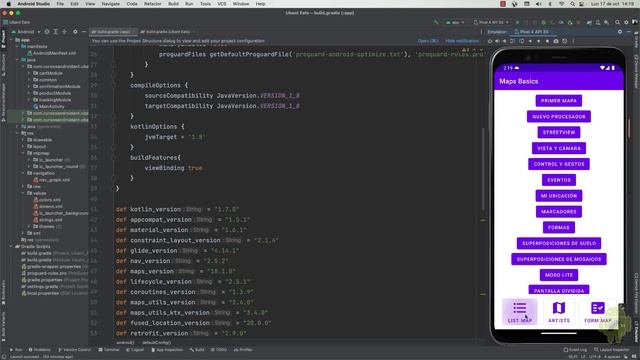Open Search Everywhere magnifier icon
640x360 pixels.
617,22
